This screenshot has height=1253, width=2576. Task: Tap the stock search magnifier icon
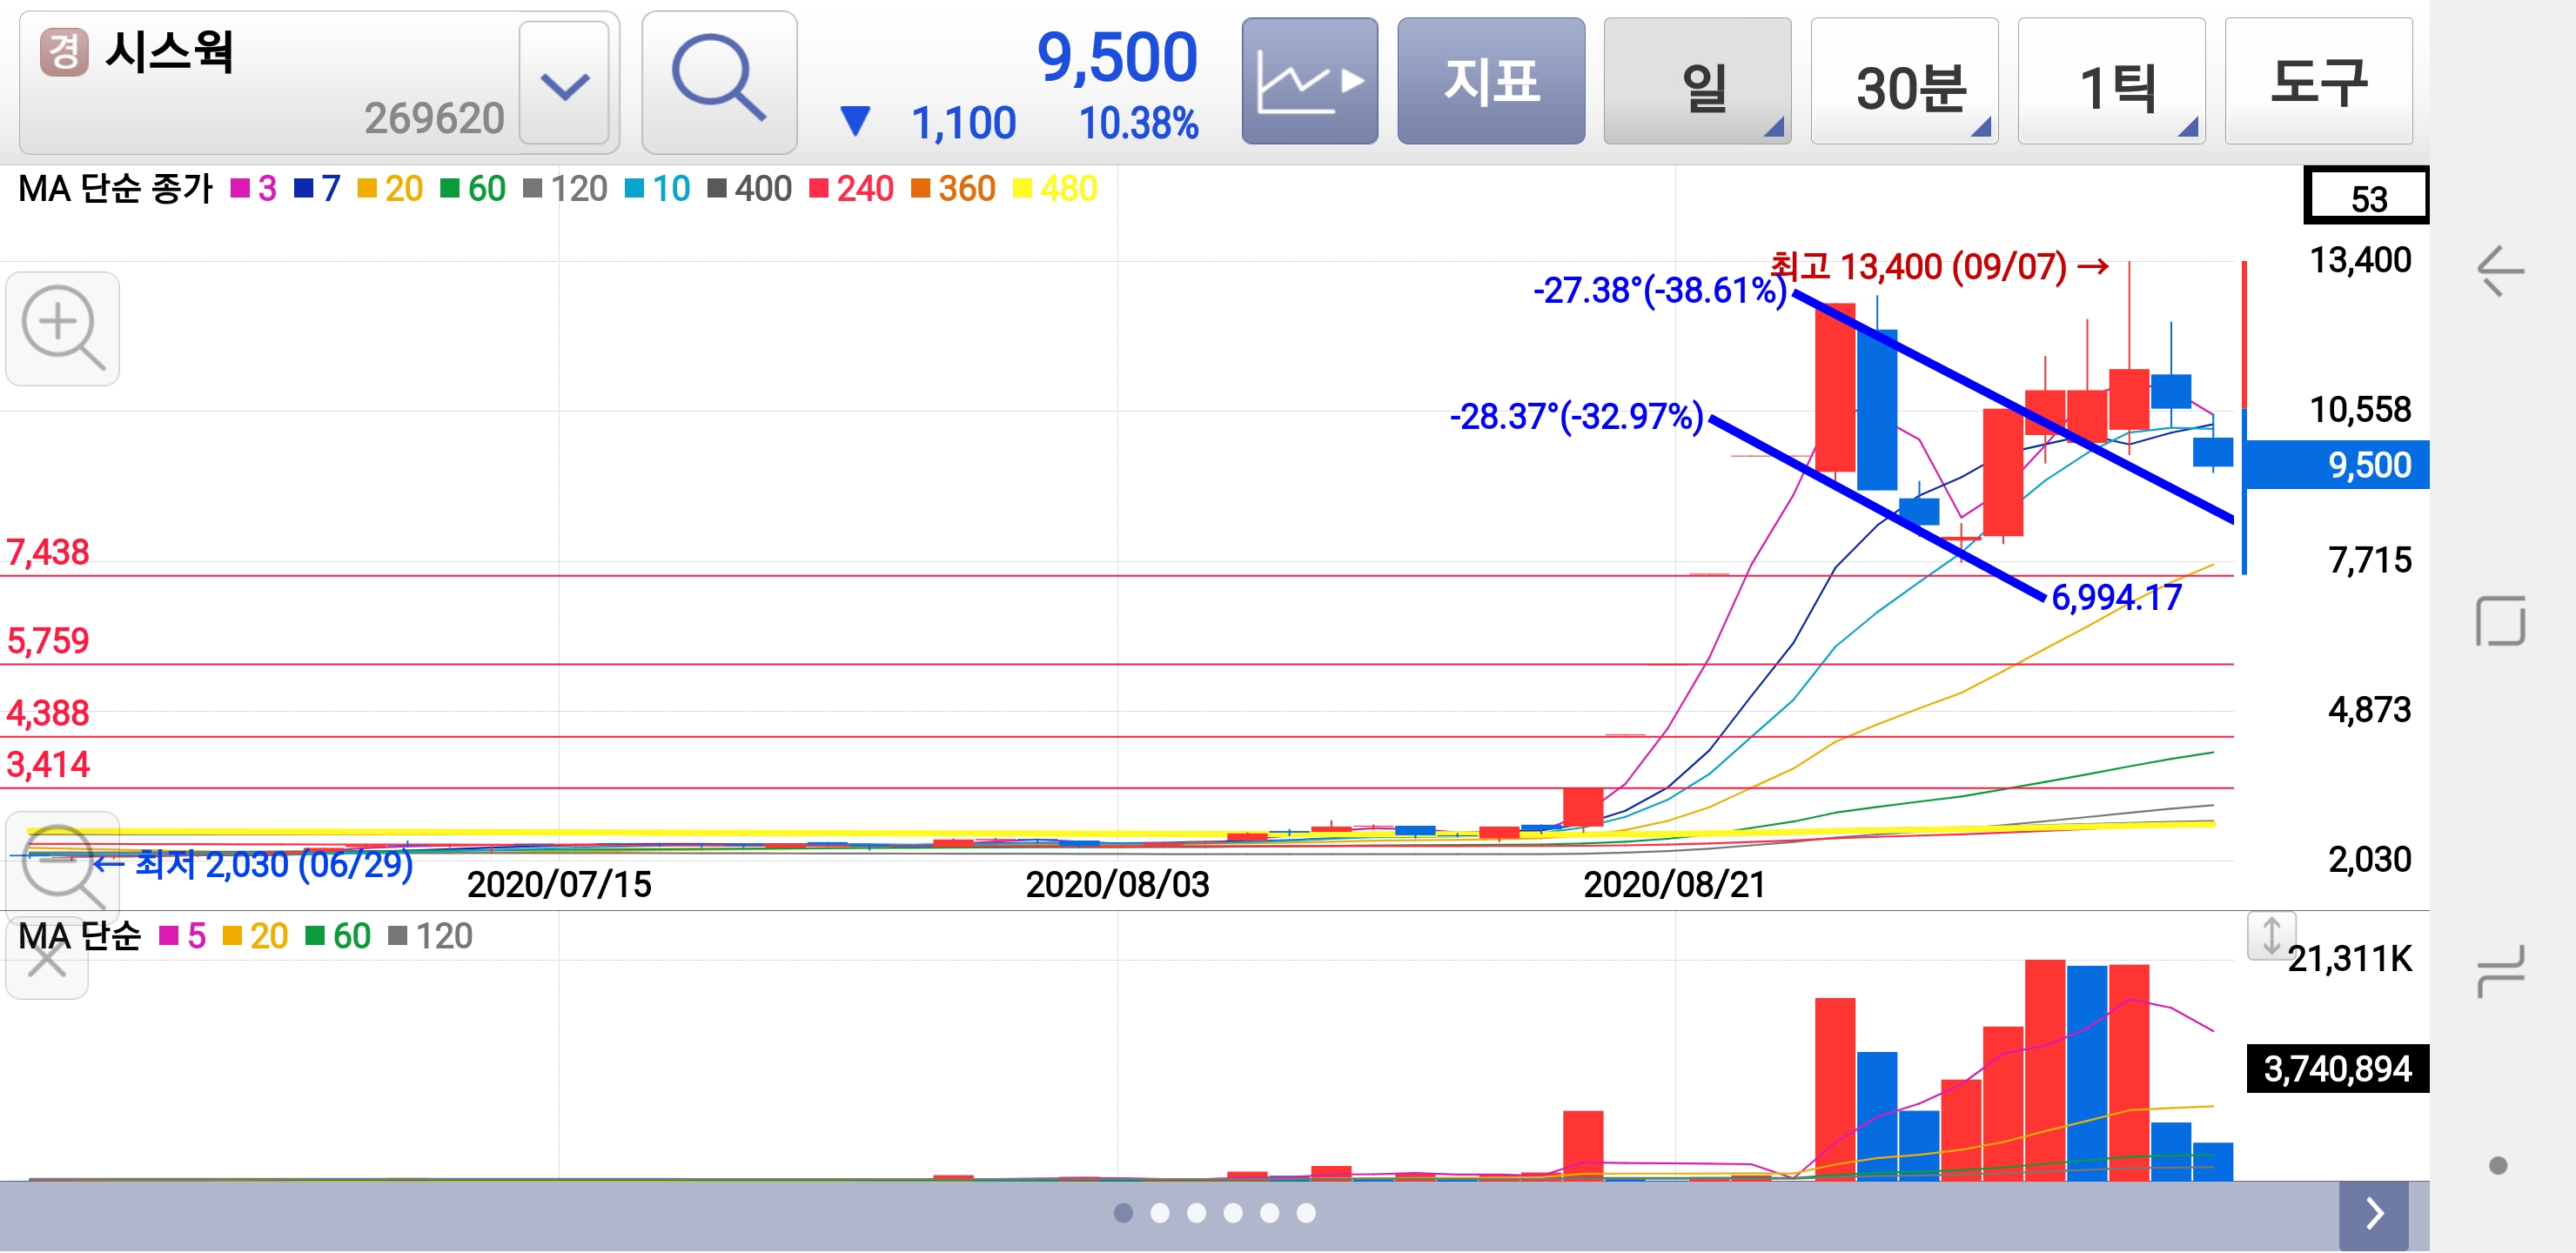coord(718,82)
